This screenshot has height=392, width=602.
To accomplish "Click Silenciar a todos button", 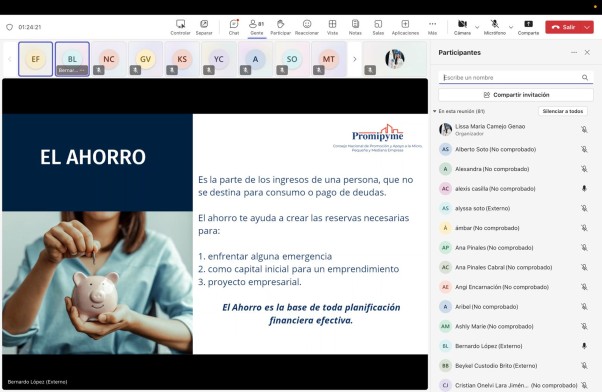I will pos(562,111).
